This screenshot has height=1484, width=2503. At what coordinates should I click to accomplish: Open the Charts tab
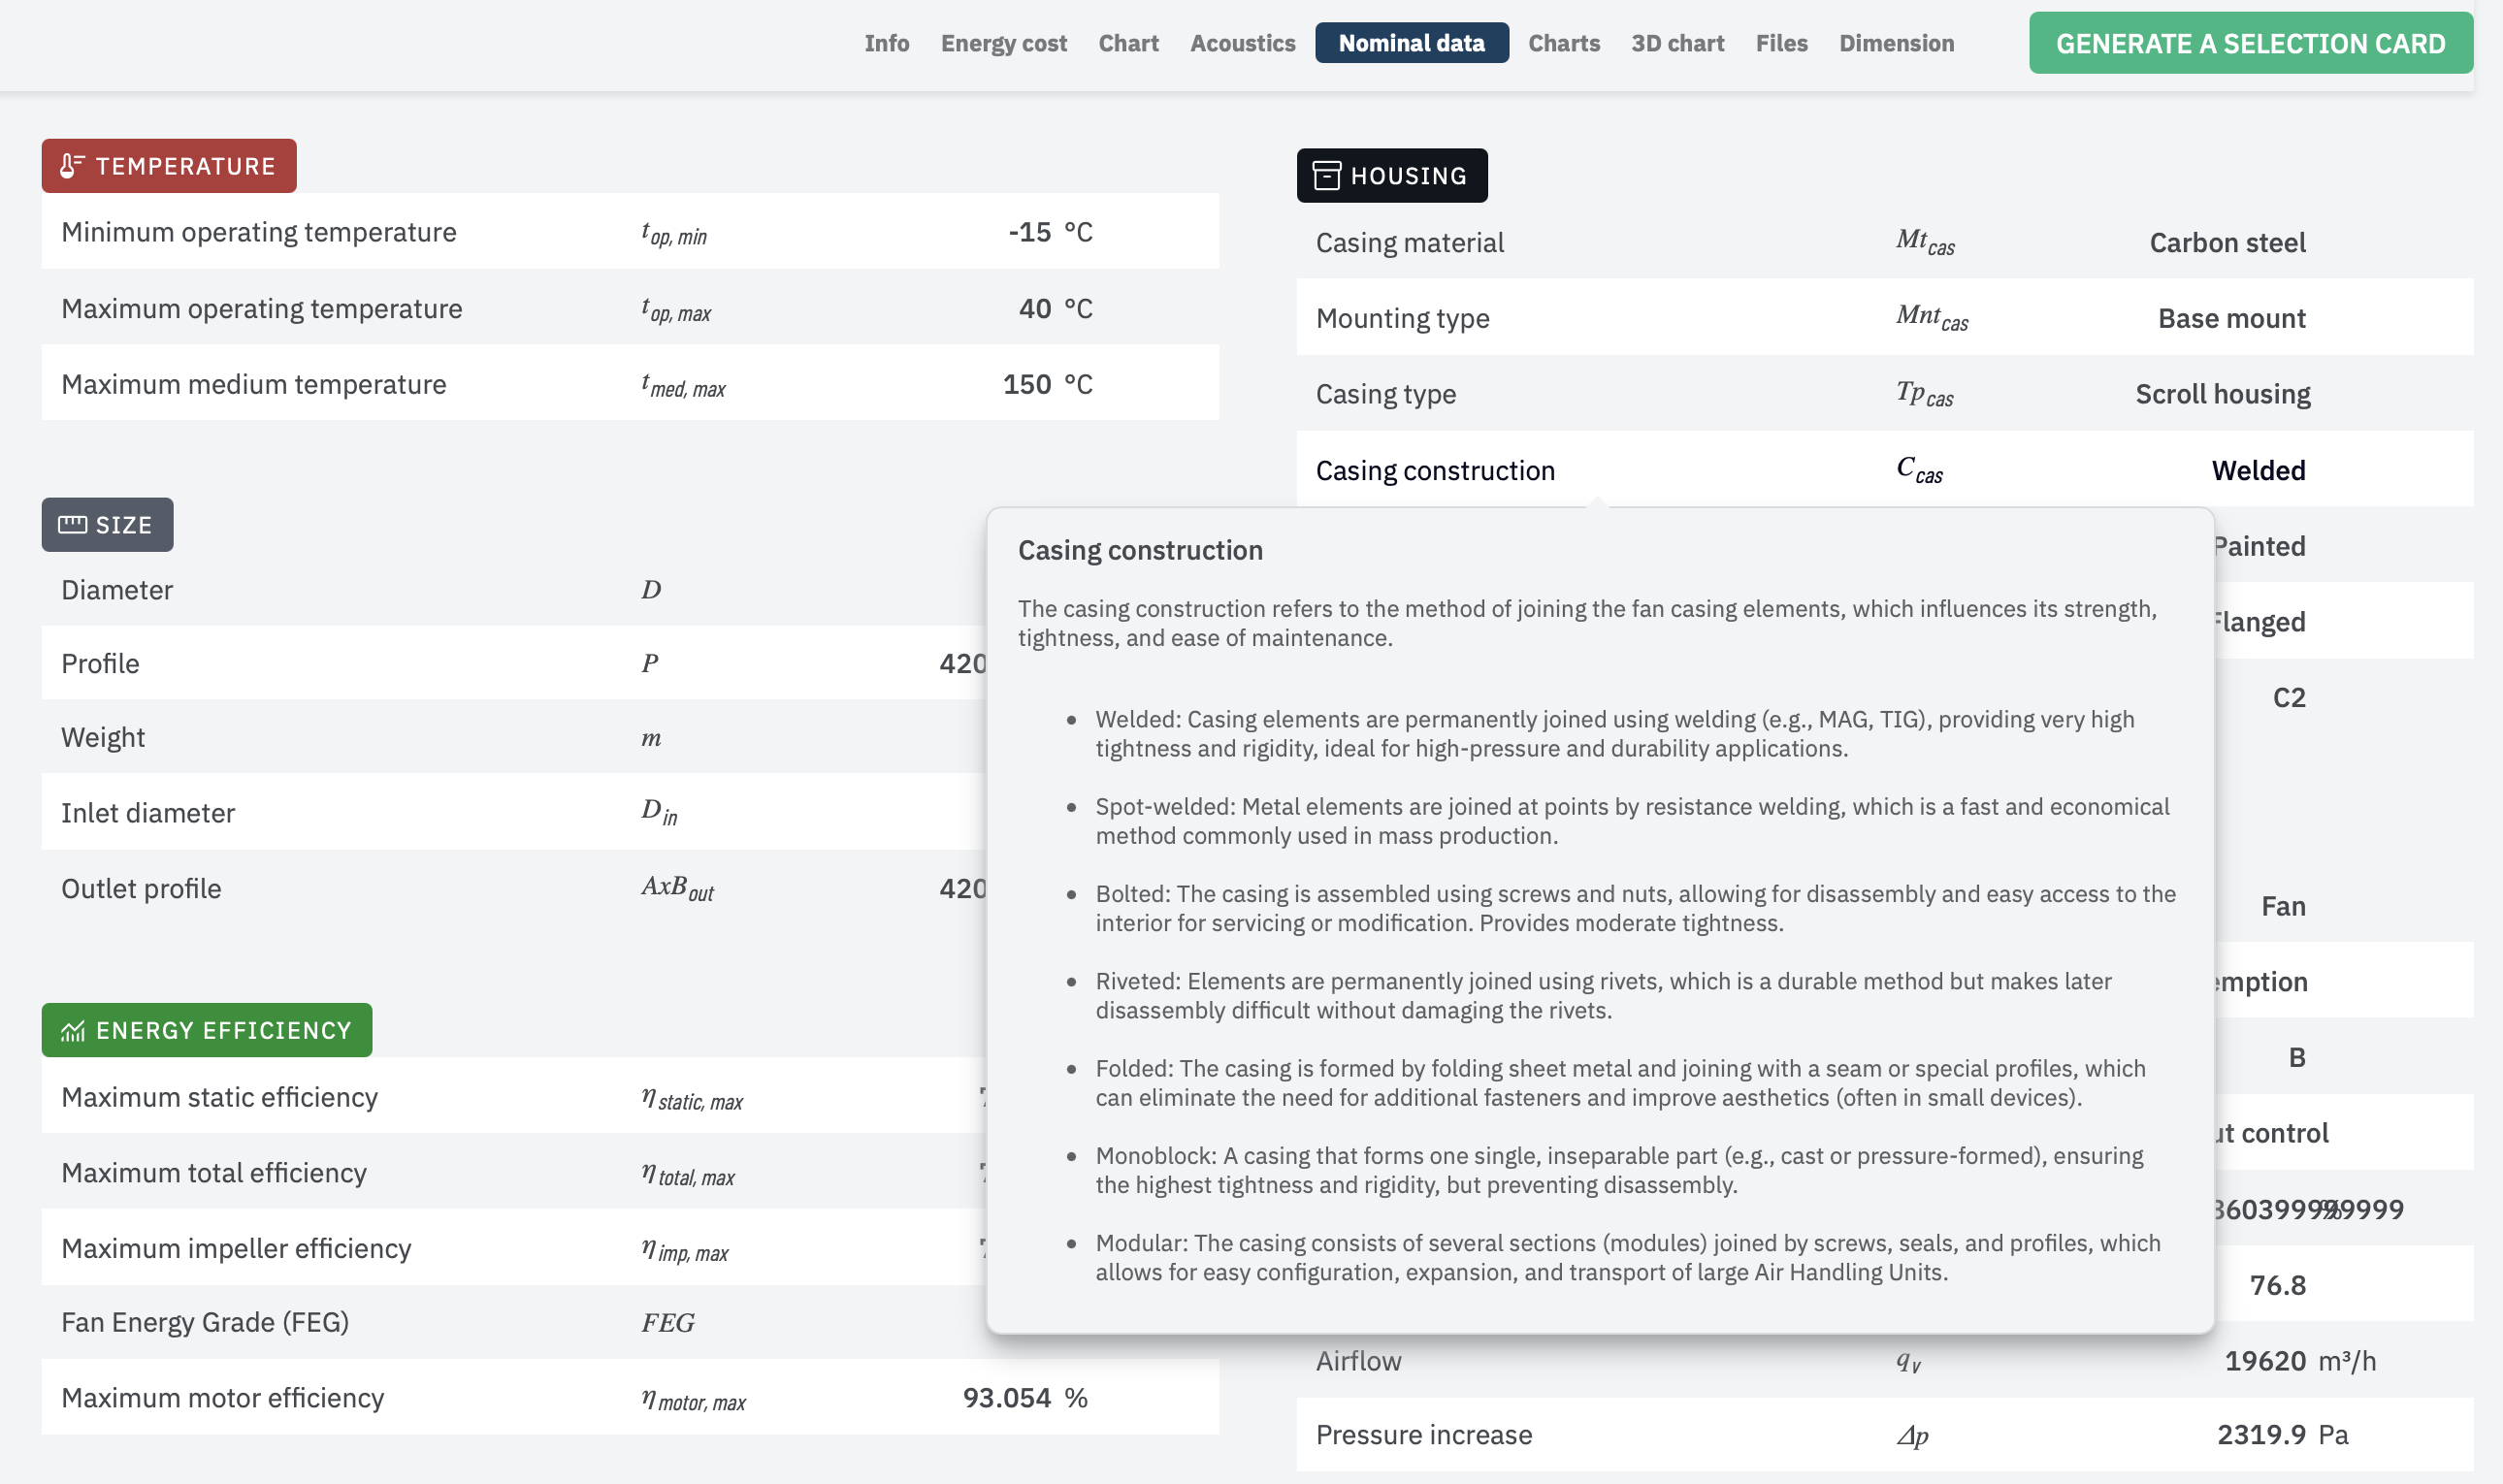pos(1563,43)
